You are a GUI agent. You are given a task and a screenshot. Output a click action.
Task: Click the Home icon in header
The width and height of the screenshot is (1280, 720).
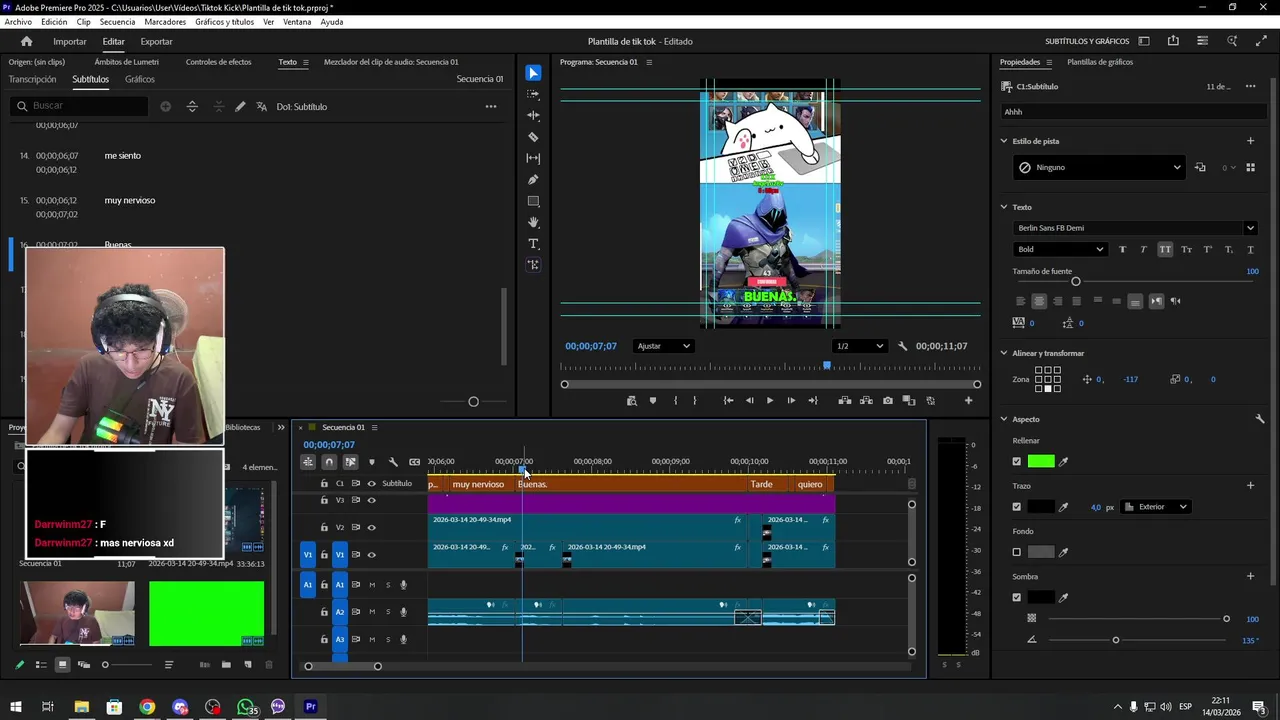27,41
